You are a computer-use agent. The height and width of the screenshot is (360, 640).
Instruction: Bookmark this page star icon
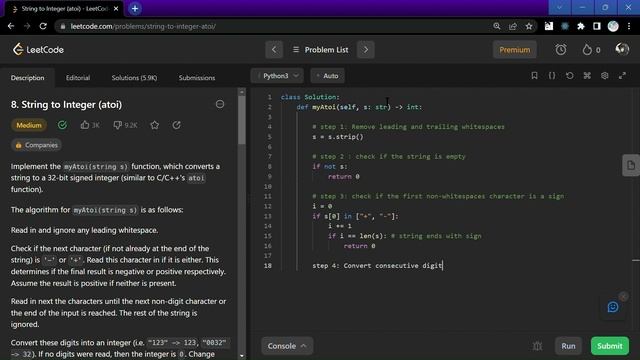529,26
